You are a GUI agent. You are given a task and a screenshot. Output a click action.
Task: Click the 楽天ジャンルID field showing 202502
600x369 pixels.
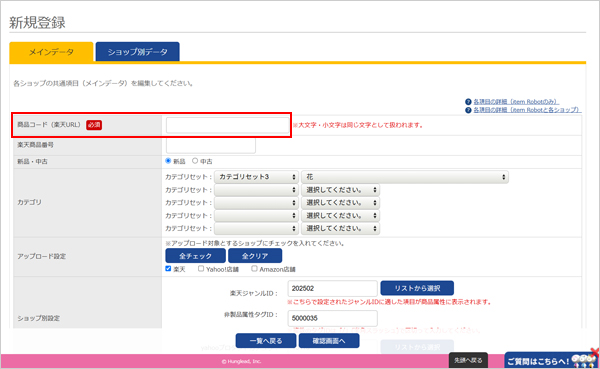[333, 288]
